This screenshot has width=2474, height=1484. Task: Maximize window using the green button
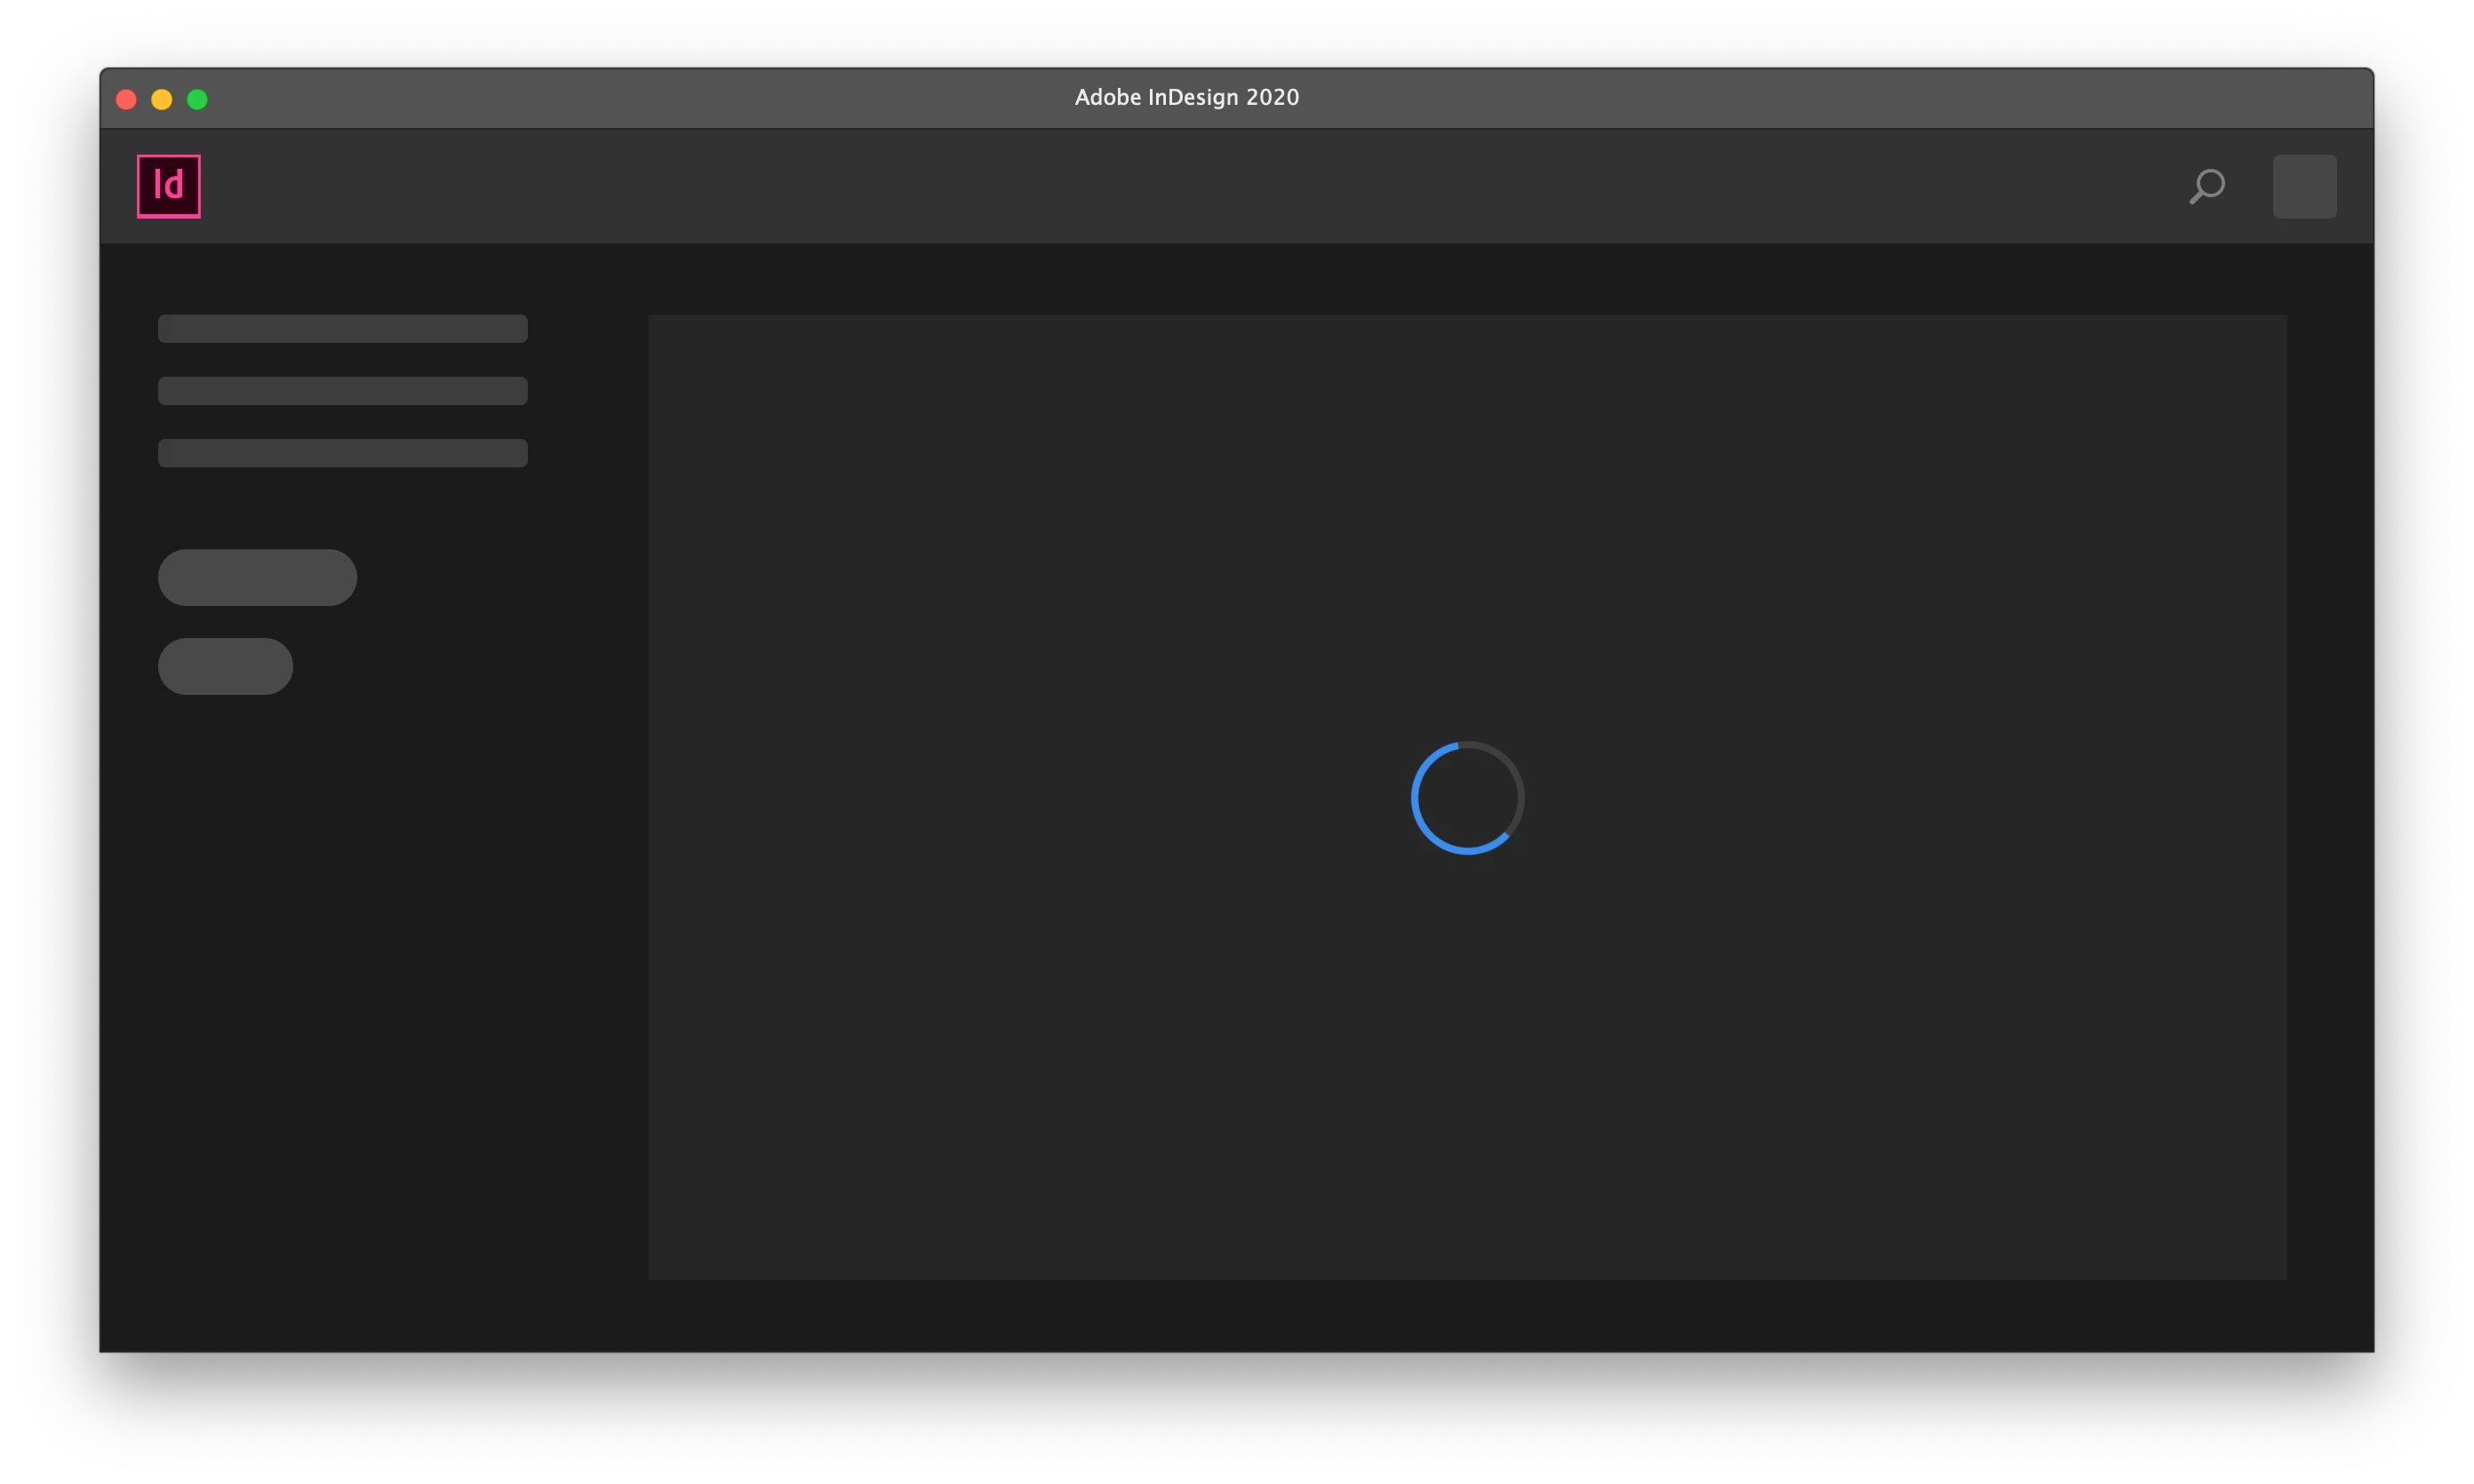click(x=198, y=99)
